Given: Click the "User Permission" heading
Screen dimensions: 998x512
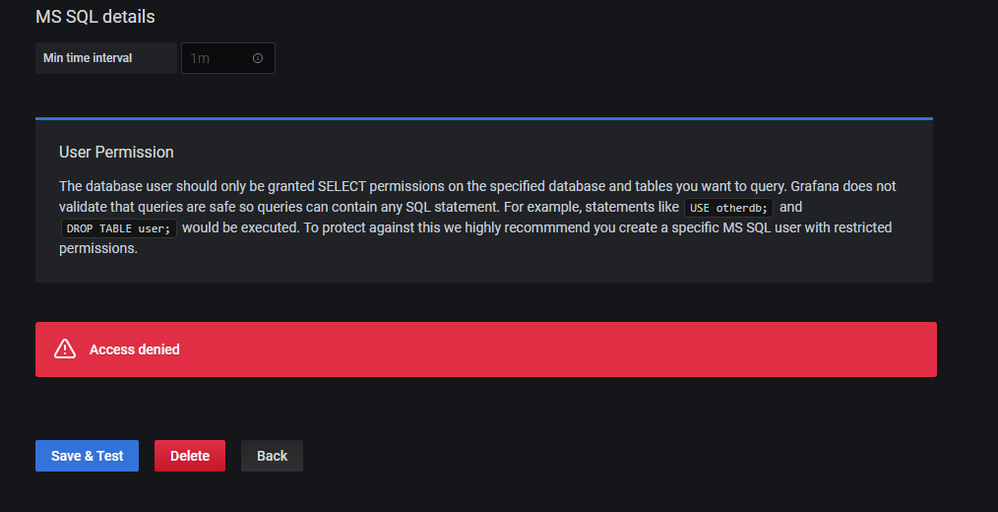Looking at the screenshot, I should click(116, 152).
